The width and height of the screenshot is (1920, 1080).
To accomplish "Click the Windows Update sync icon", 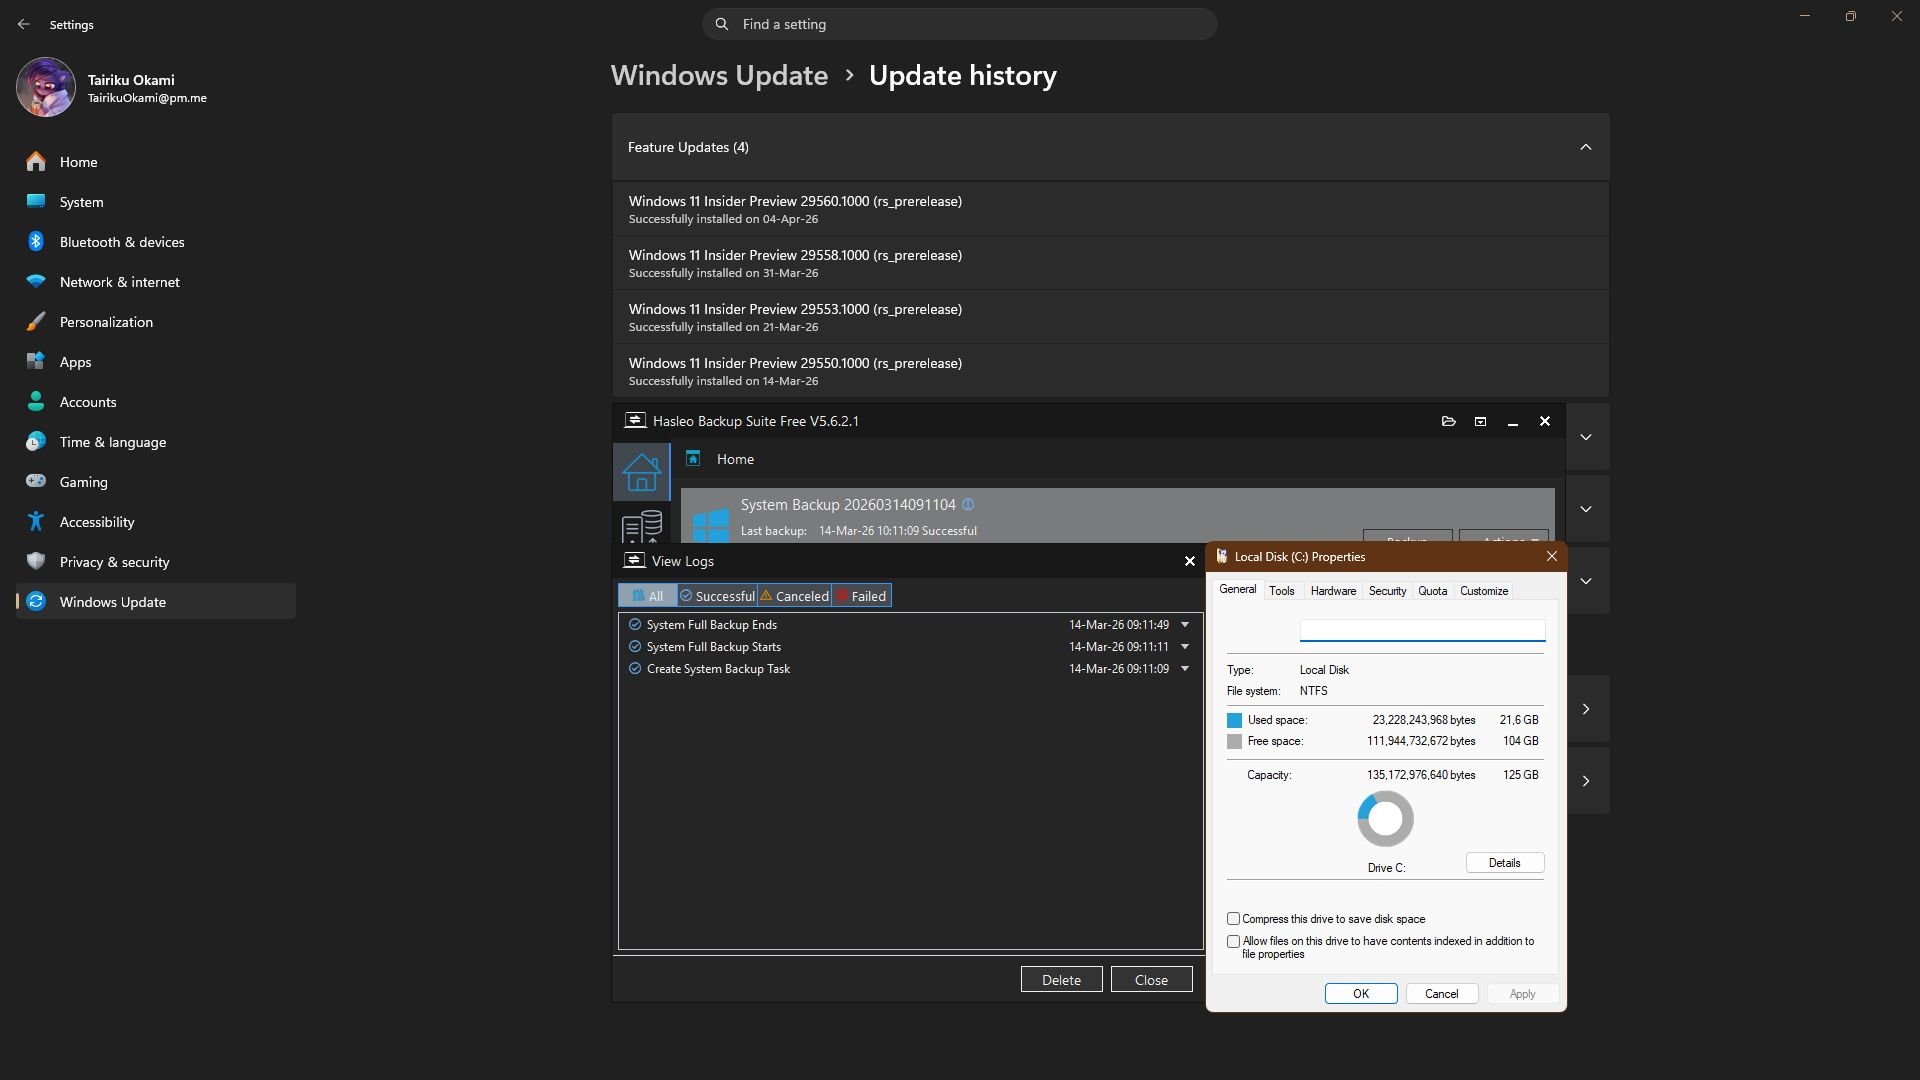I will pyautogui.click(x=36, y=602).
